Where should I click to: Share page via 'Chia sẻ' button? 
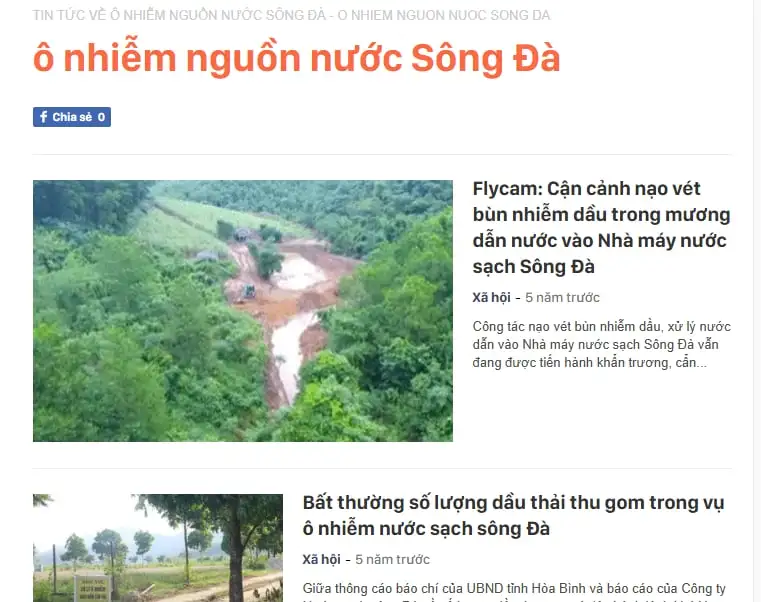coord(72,117)
